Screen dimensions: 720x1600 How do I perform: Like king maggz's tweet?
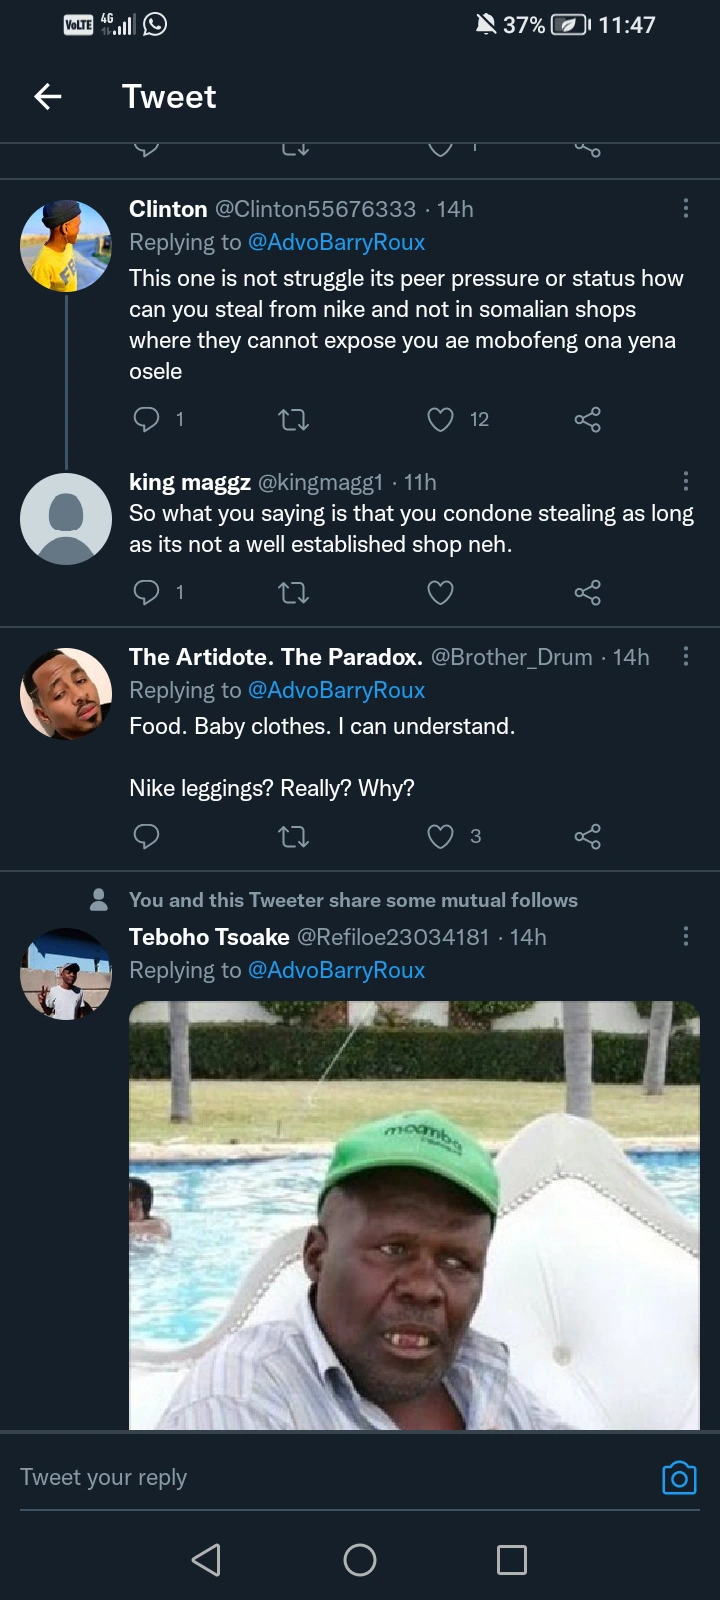441,593
